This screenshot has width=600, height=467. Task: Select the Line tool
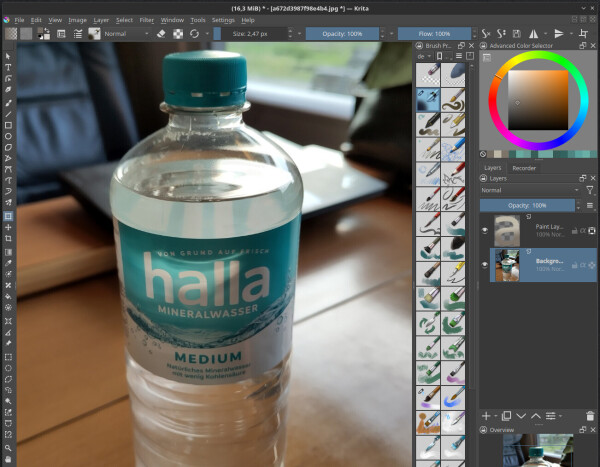[8, 114]
